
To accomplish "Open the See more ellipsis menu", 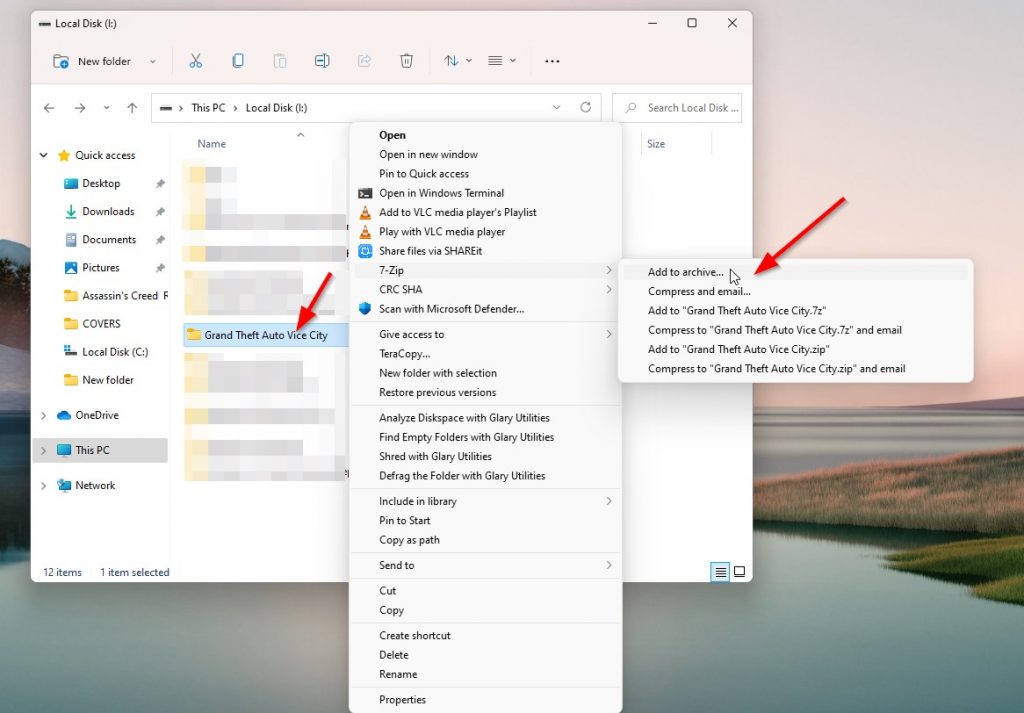I will (x=552, y=61).
